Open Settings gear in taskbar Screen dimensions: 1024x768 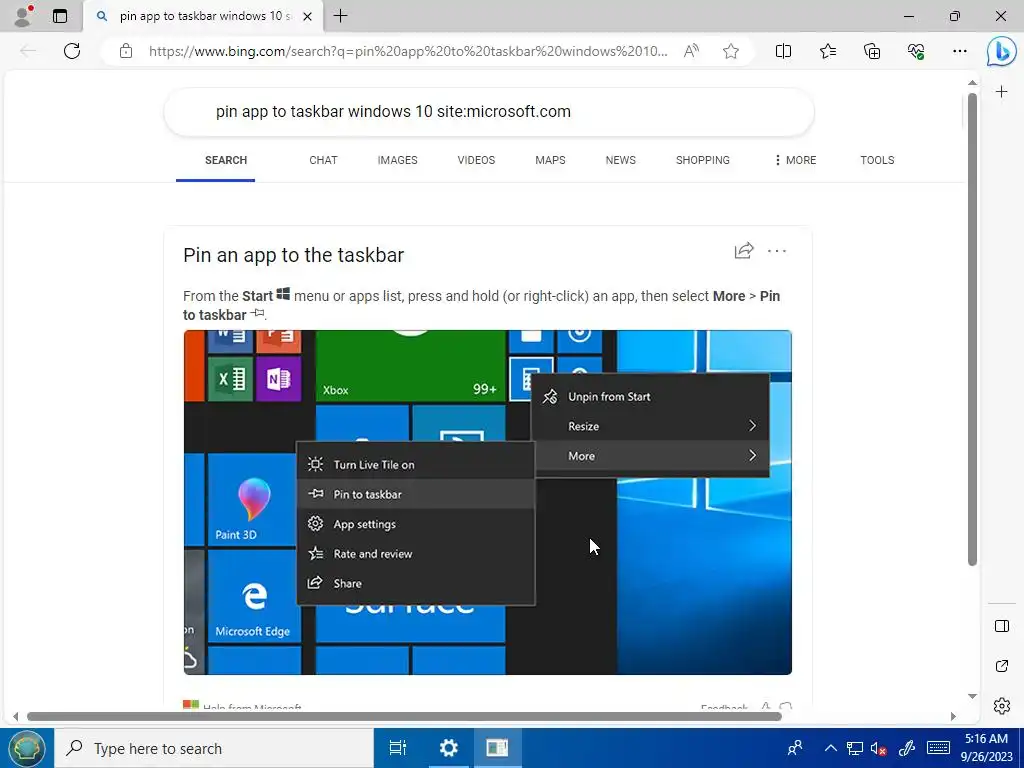[449, 748]
